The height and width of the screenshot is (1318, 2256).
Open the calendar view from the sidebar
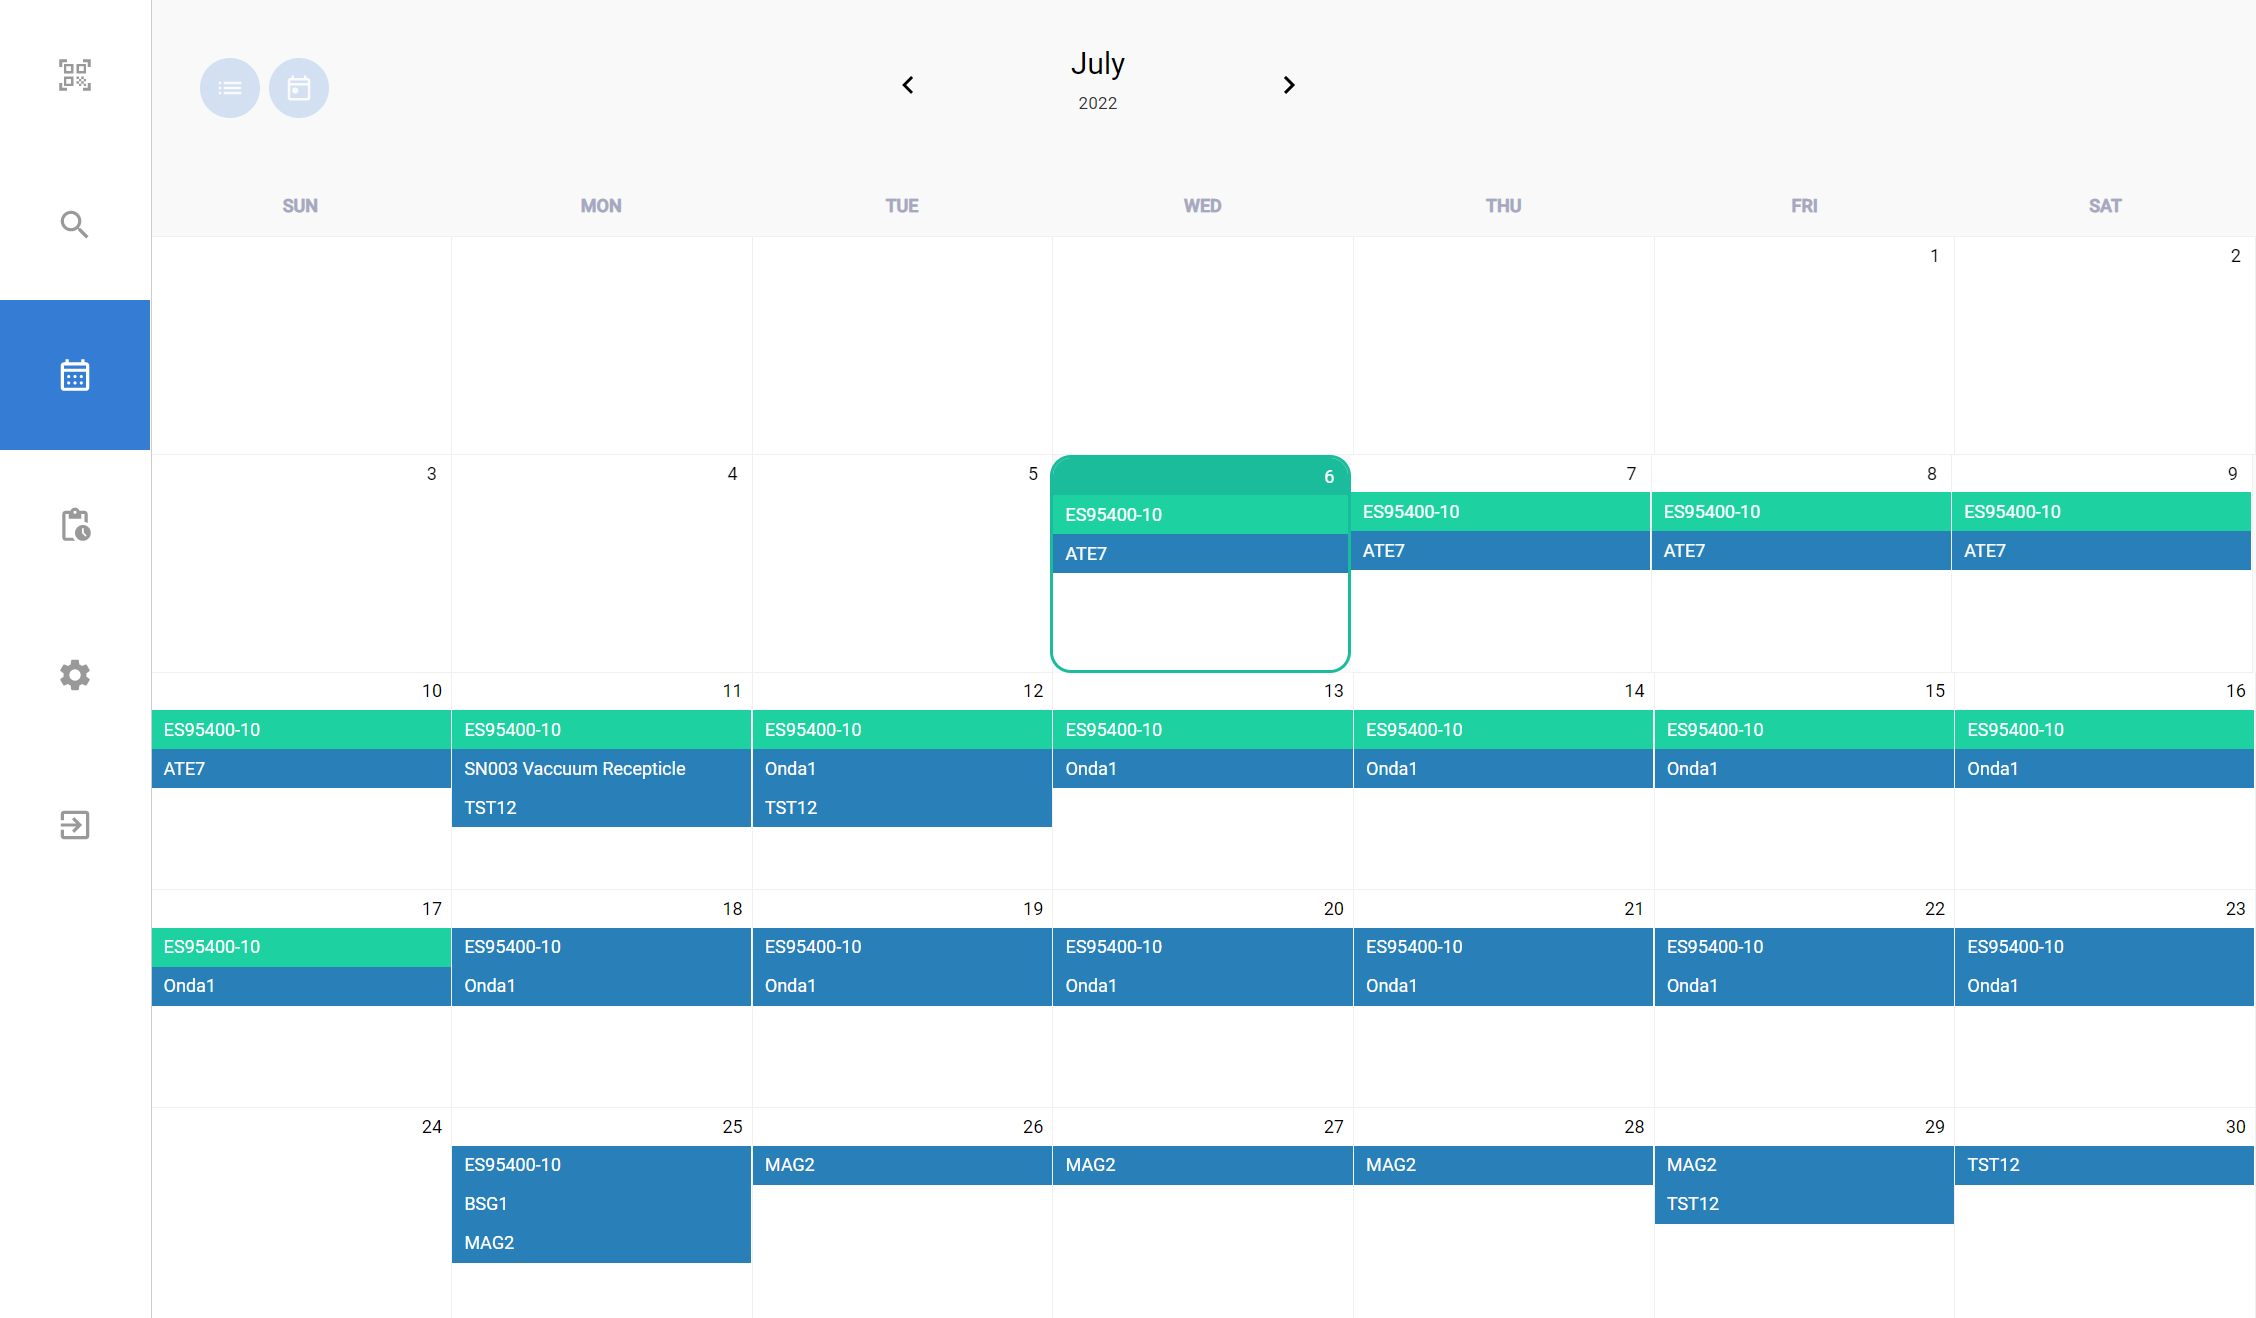[x=75, y=374]
